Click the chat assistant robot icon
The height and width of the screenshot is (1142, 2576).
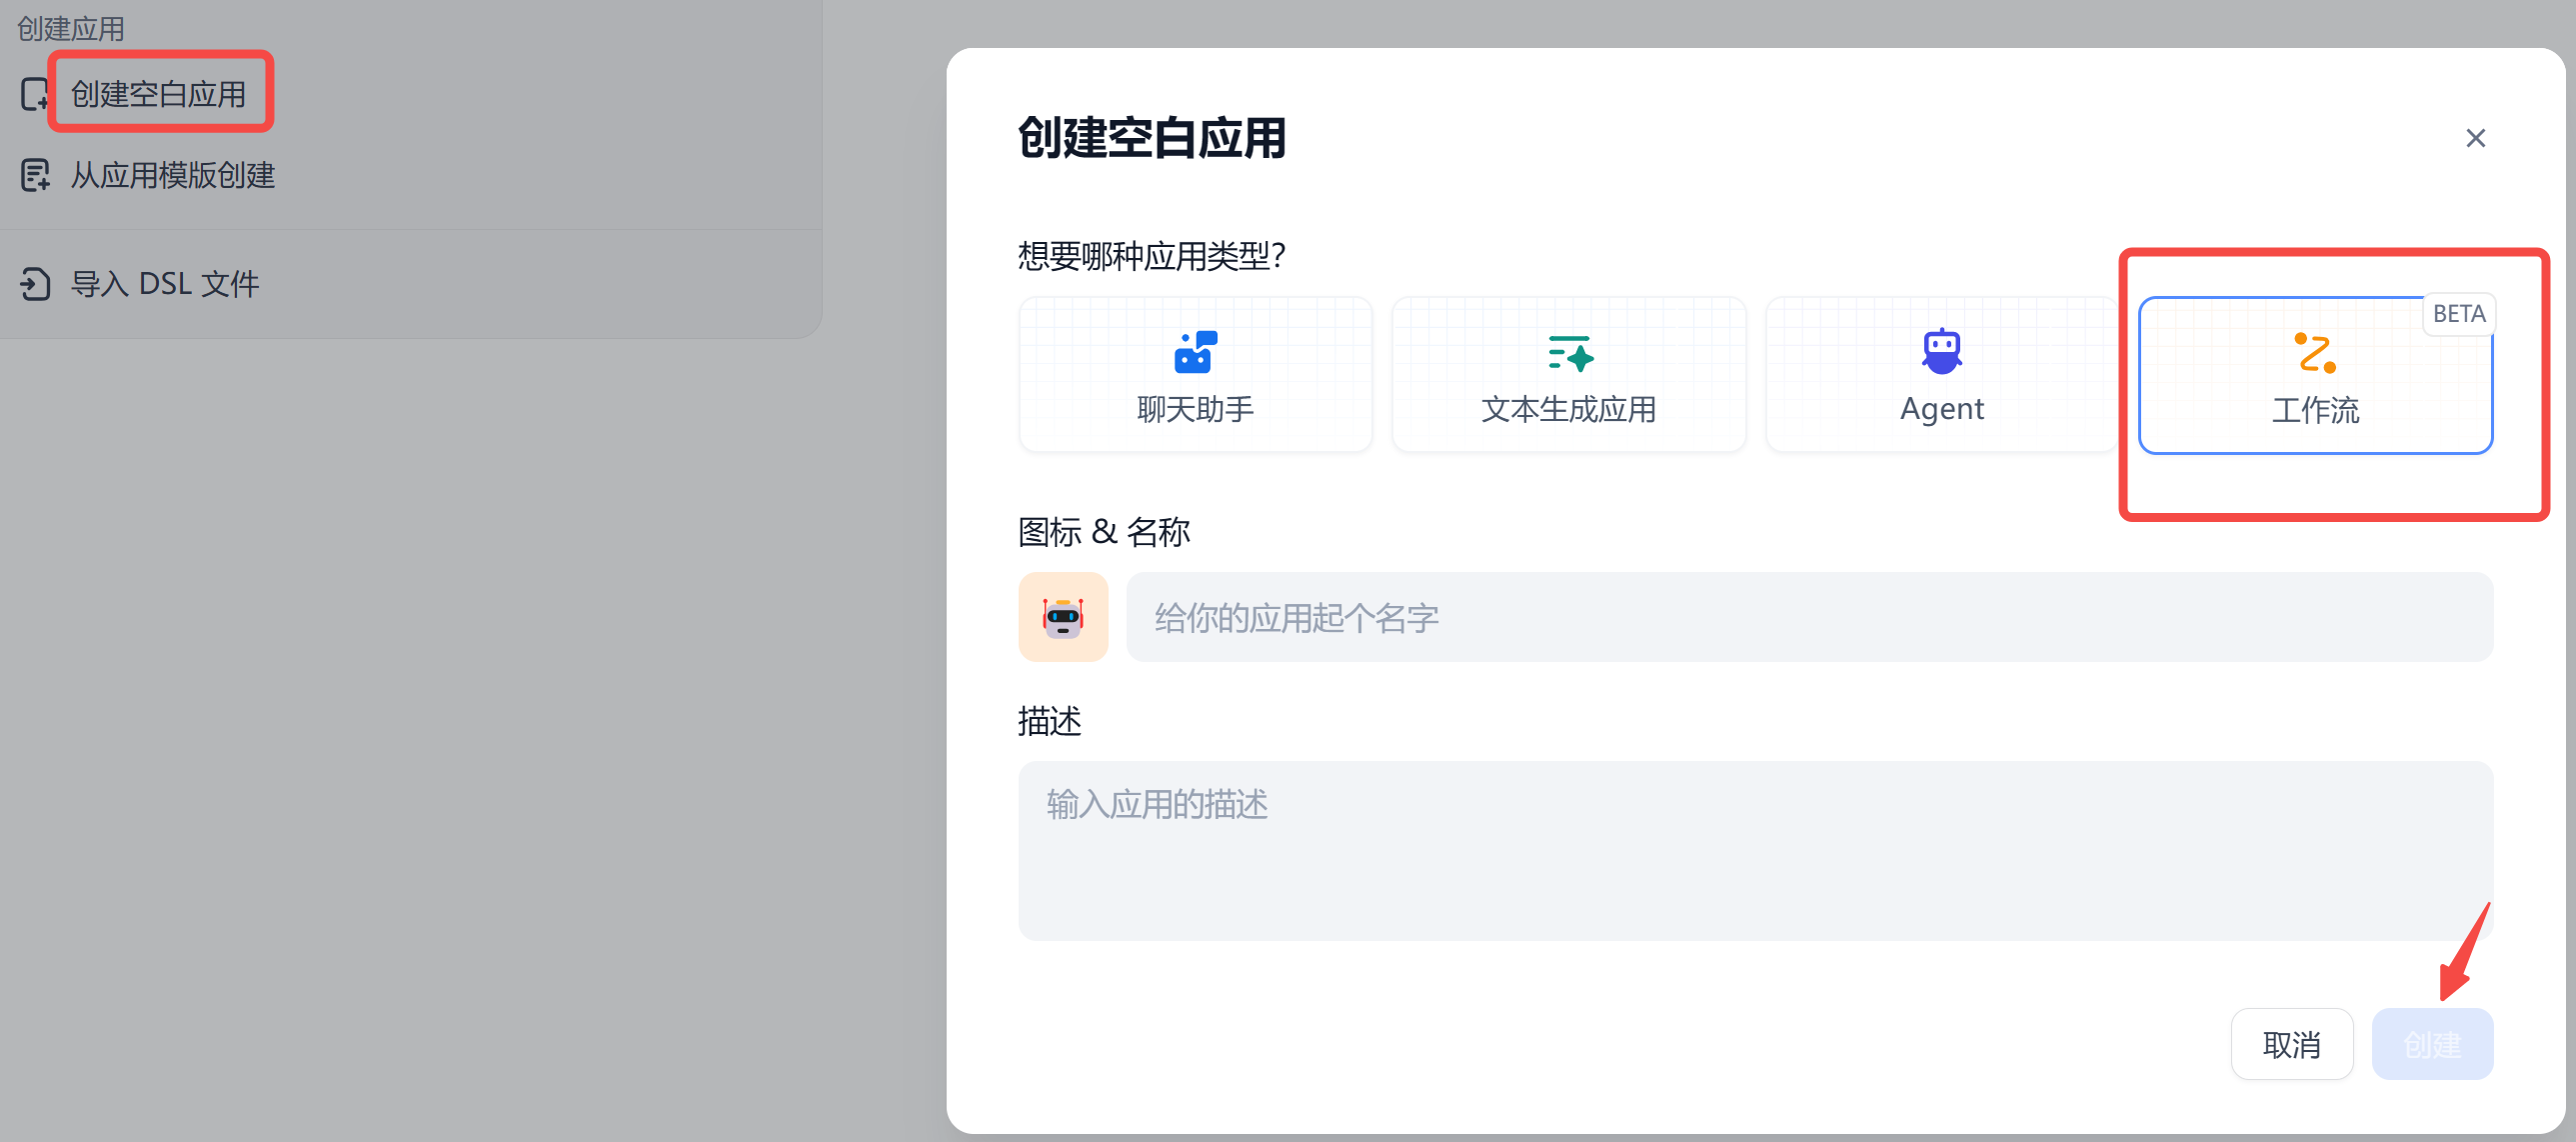pyautogui.click(x=1194, y=352)
